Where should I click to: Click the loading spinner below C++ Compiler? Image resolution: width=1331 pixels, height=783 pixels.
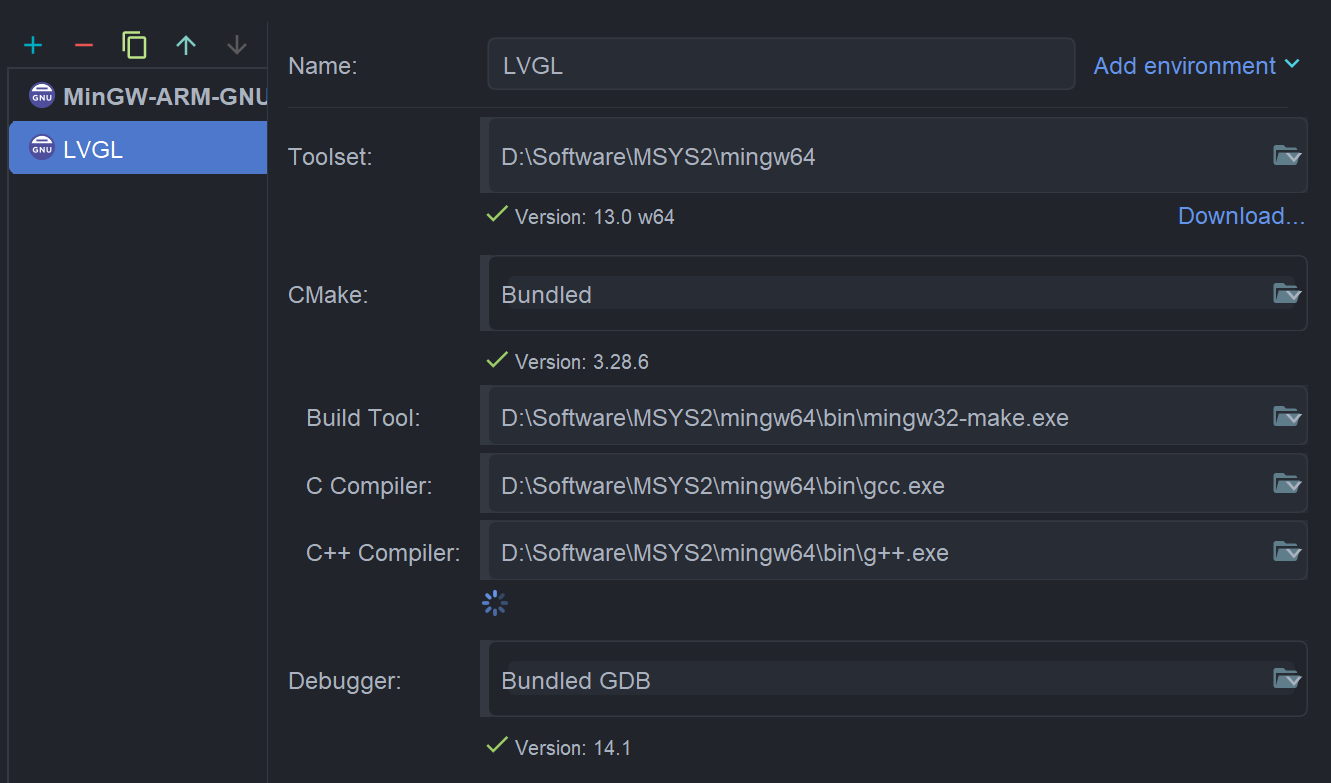[495, 603]
